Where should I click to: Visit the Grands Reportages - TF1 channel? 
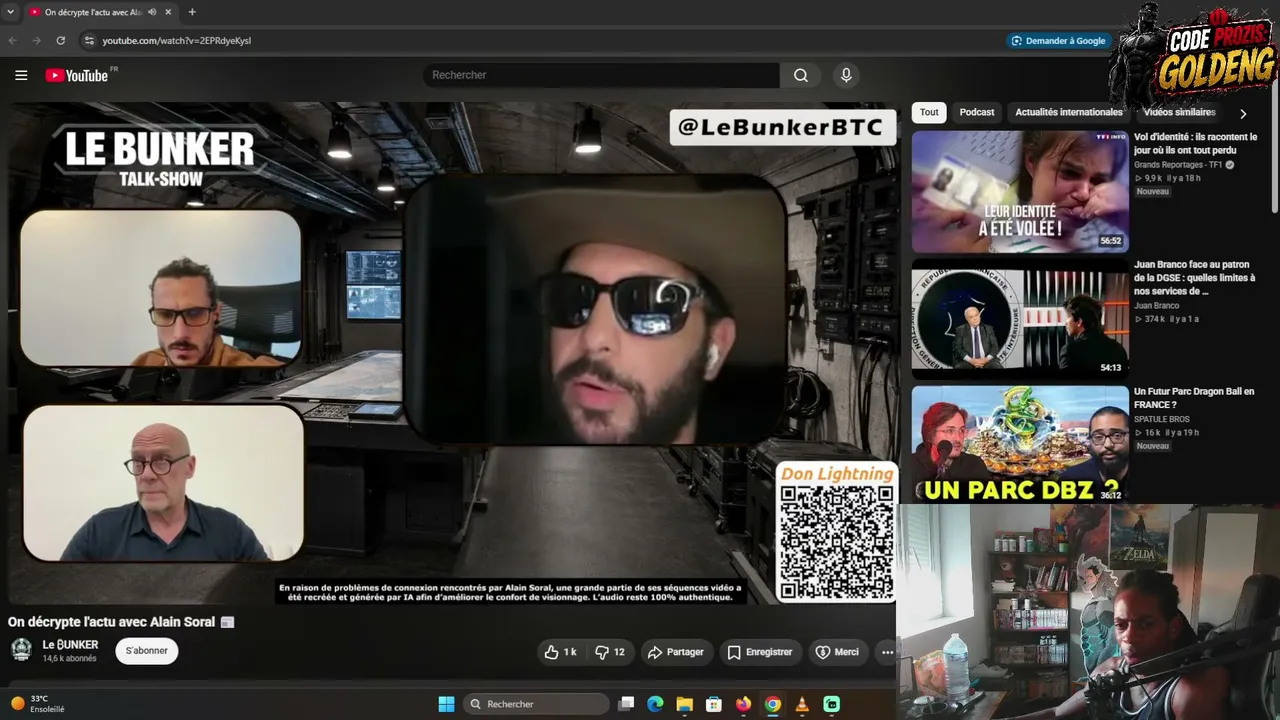point(1178,165)
